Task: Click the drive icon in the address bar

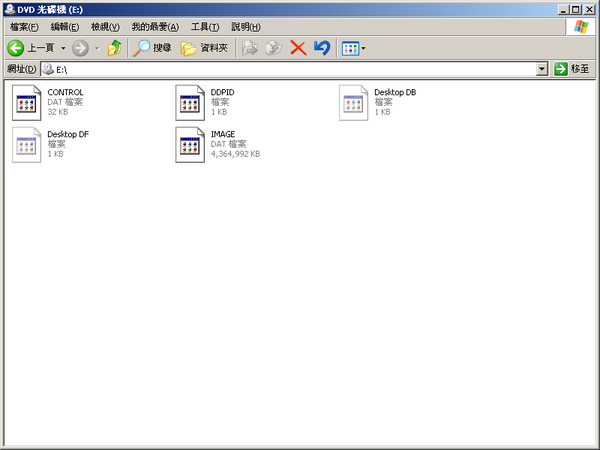Action: (x=48, y=69)
